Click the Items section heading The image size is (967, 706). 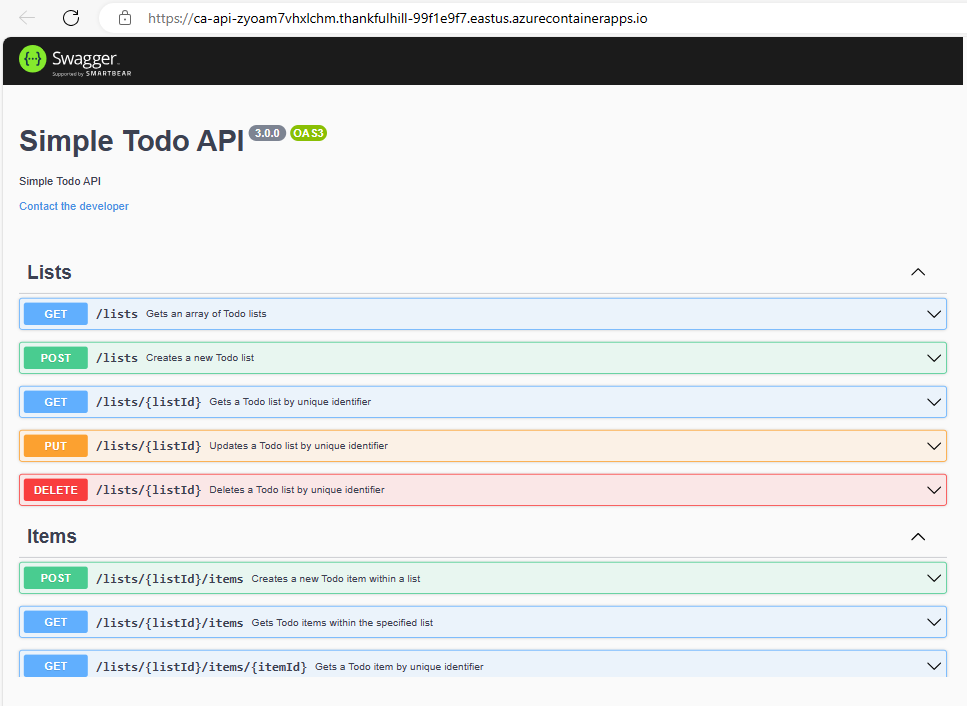coord(52,536)
